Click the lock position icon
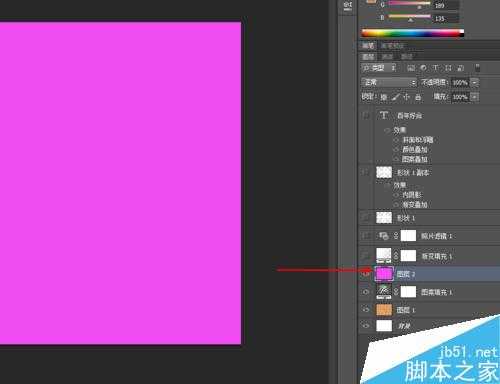The width and height of the screenshot is (500, 384). tap(406, 97)
